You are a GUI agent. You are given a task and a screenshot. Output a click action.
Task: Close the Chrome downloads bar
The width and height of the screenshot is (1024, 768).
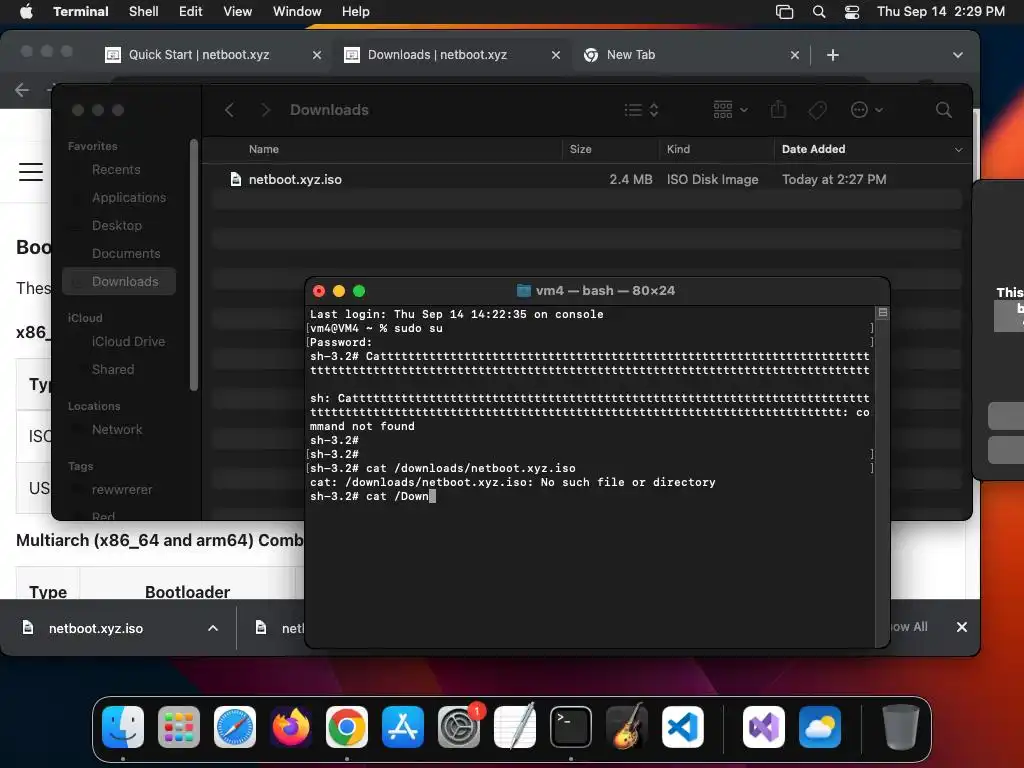[x=962, y=627]
